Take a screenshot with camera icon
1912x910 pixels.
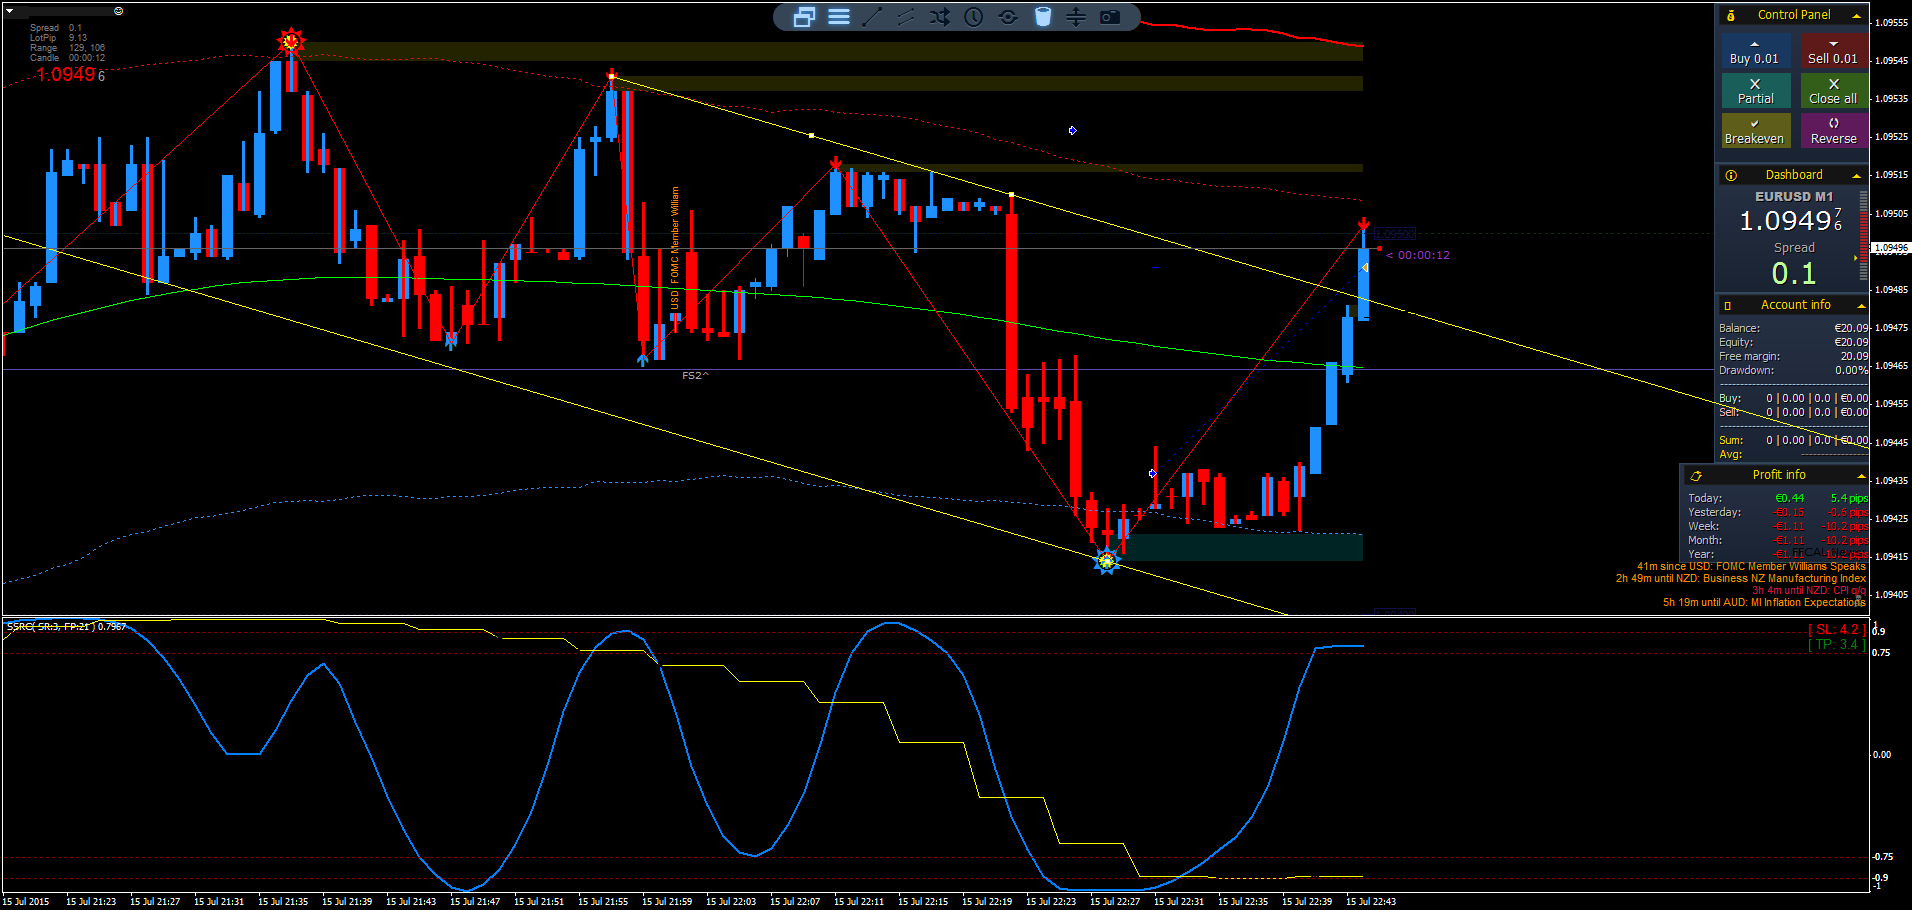1110,17
